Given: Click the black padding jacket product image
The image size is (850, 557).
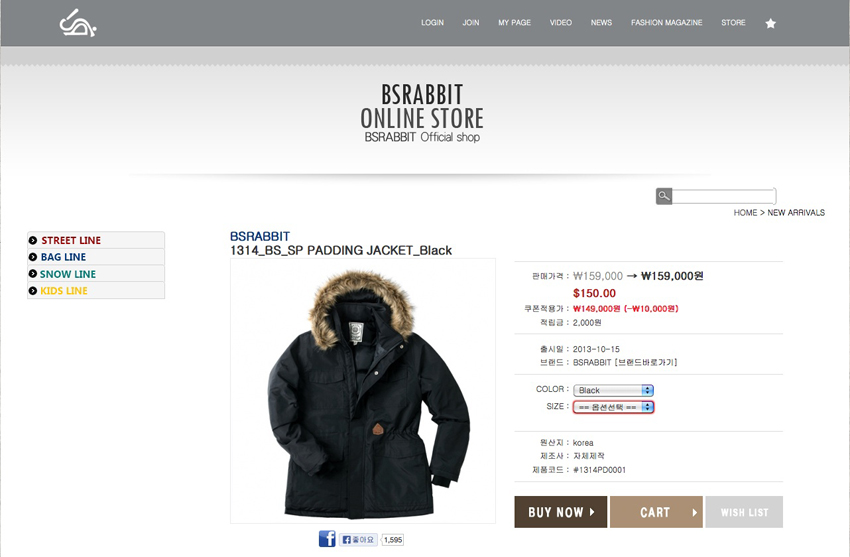Looking at the screenshot, I should click(x=363, y=391).
